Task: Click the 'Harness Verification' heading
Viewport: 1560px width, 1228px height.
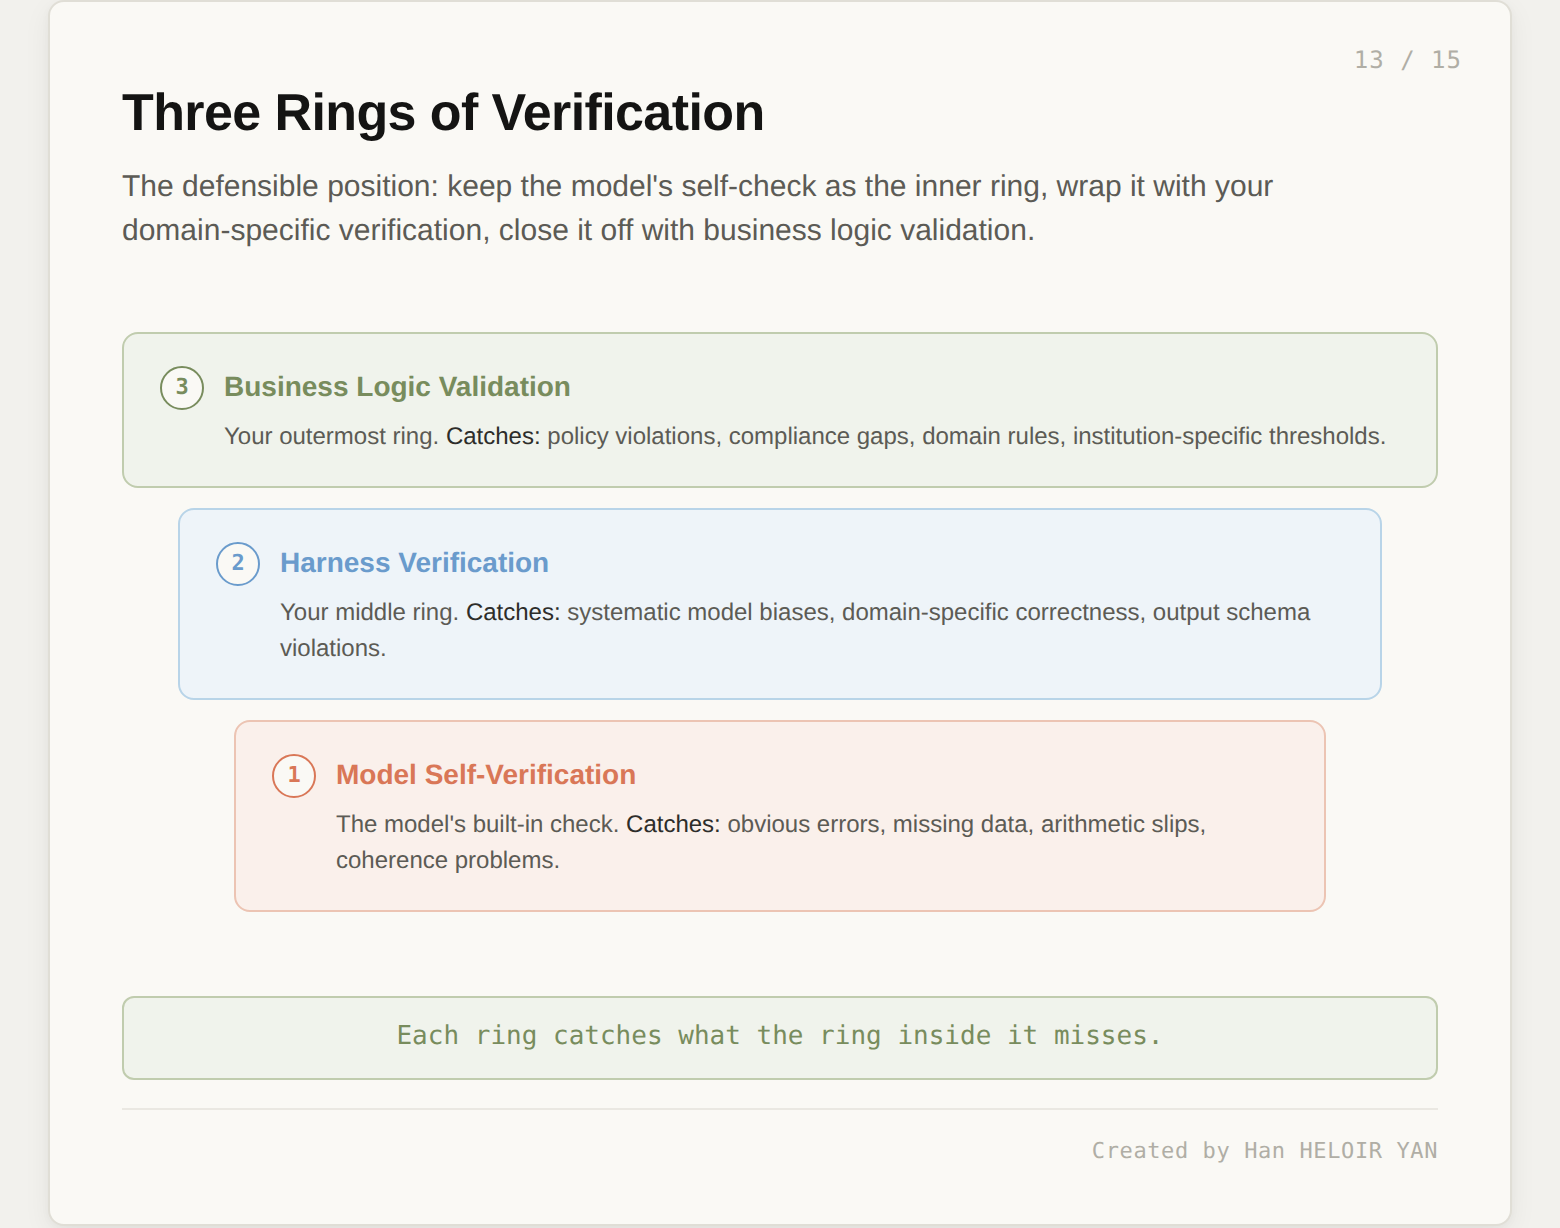Action: (x=414, y=563)
